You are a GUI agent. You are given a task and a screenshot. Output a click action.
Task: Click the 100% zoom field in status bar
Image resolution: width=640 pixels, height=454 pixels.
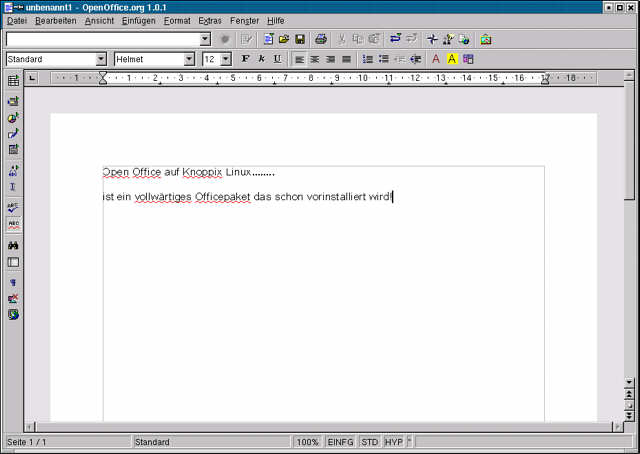tap(307, 441)
